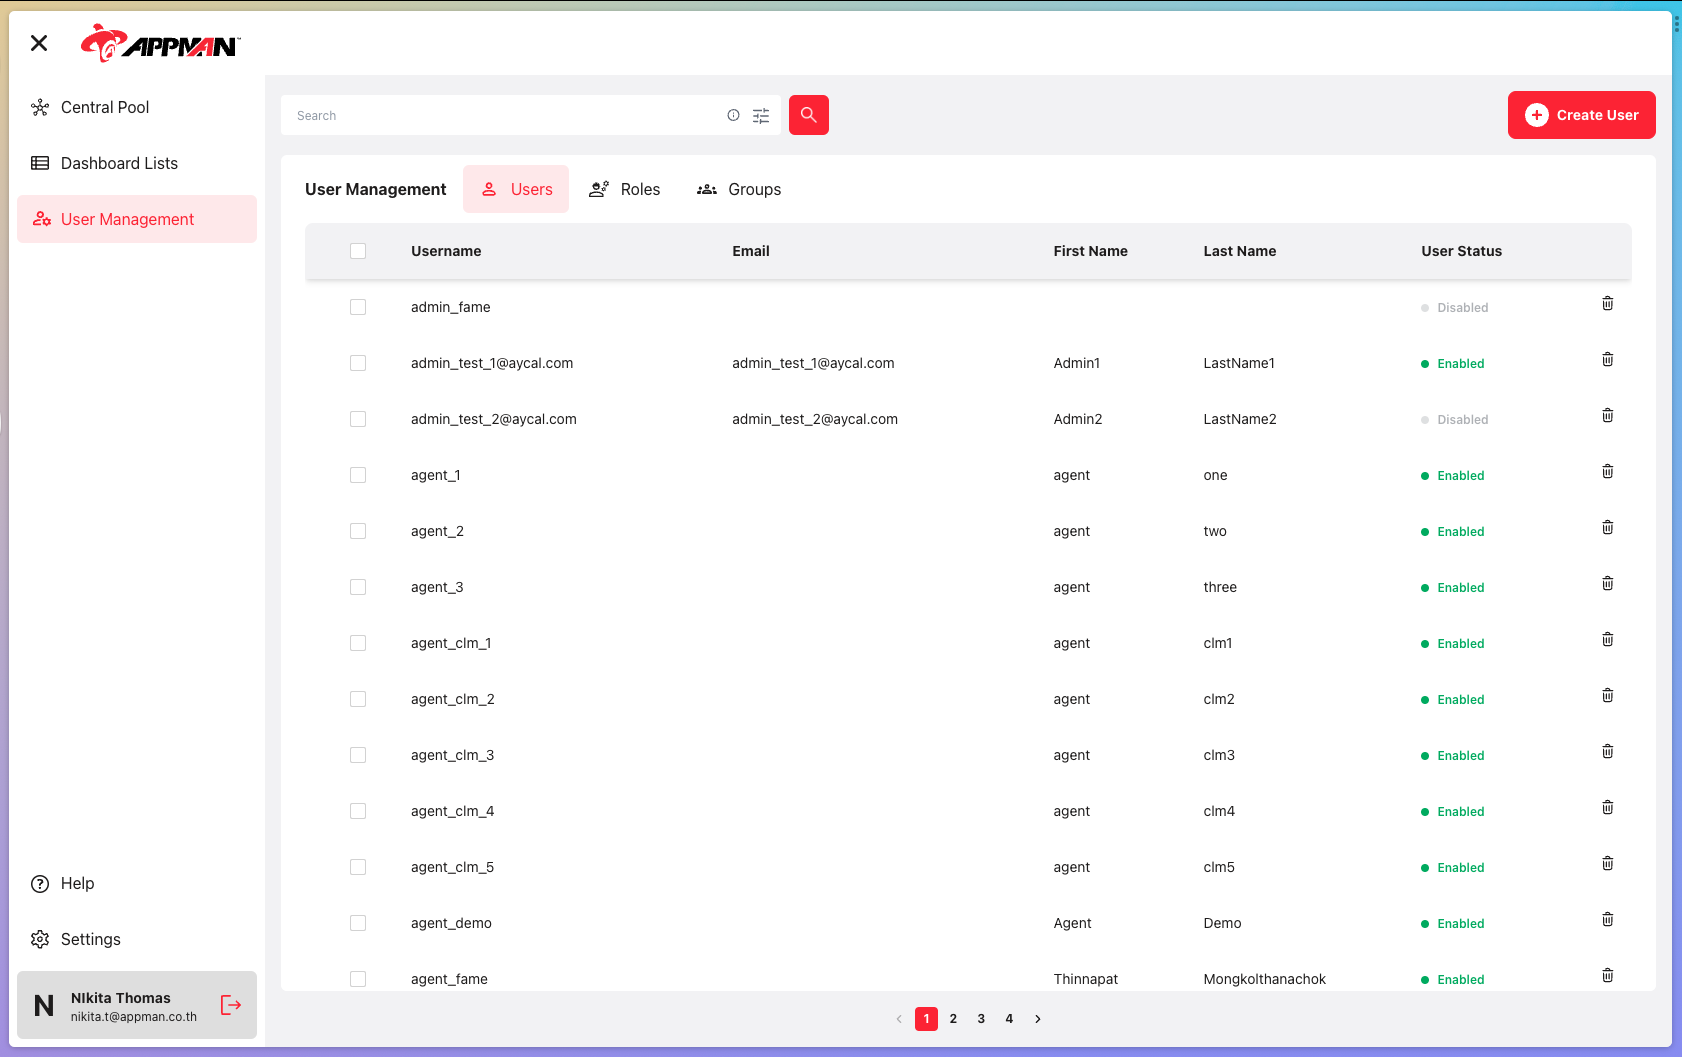Image resolution: width=1682 pixels, height=1057 pixels.
Task: Go to page 1 of users
Action: (927, 1019)
